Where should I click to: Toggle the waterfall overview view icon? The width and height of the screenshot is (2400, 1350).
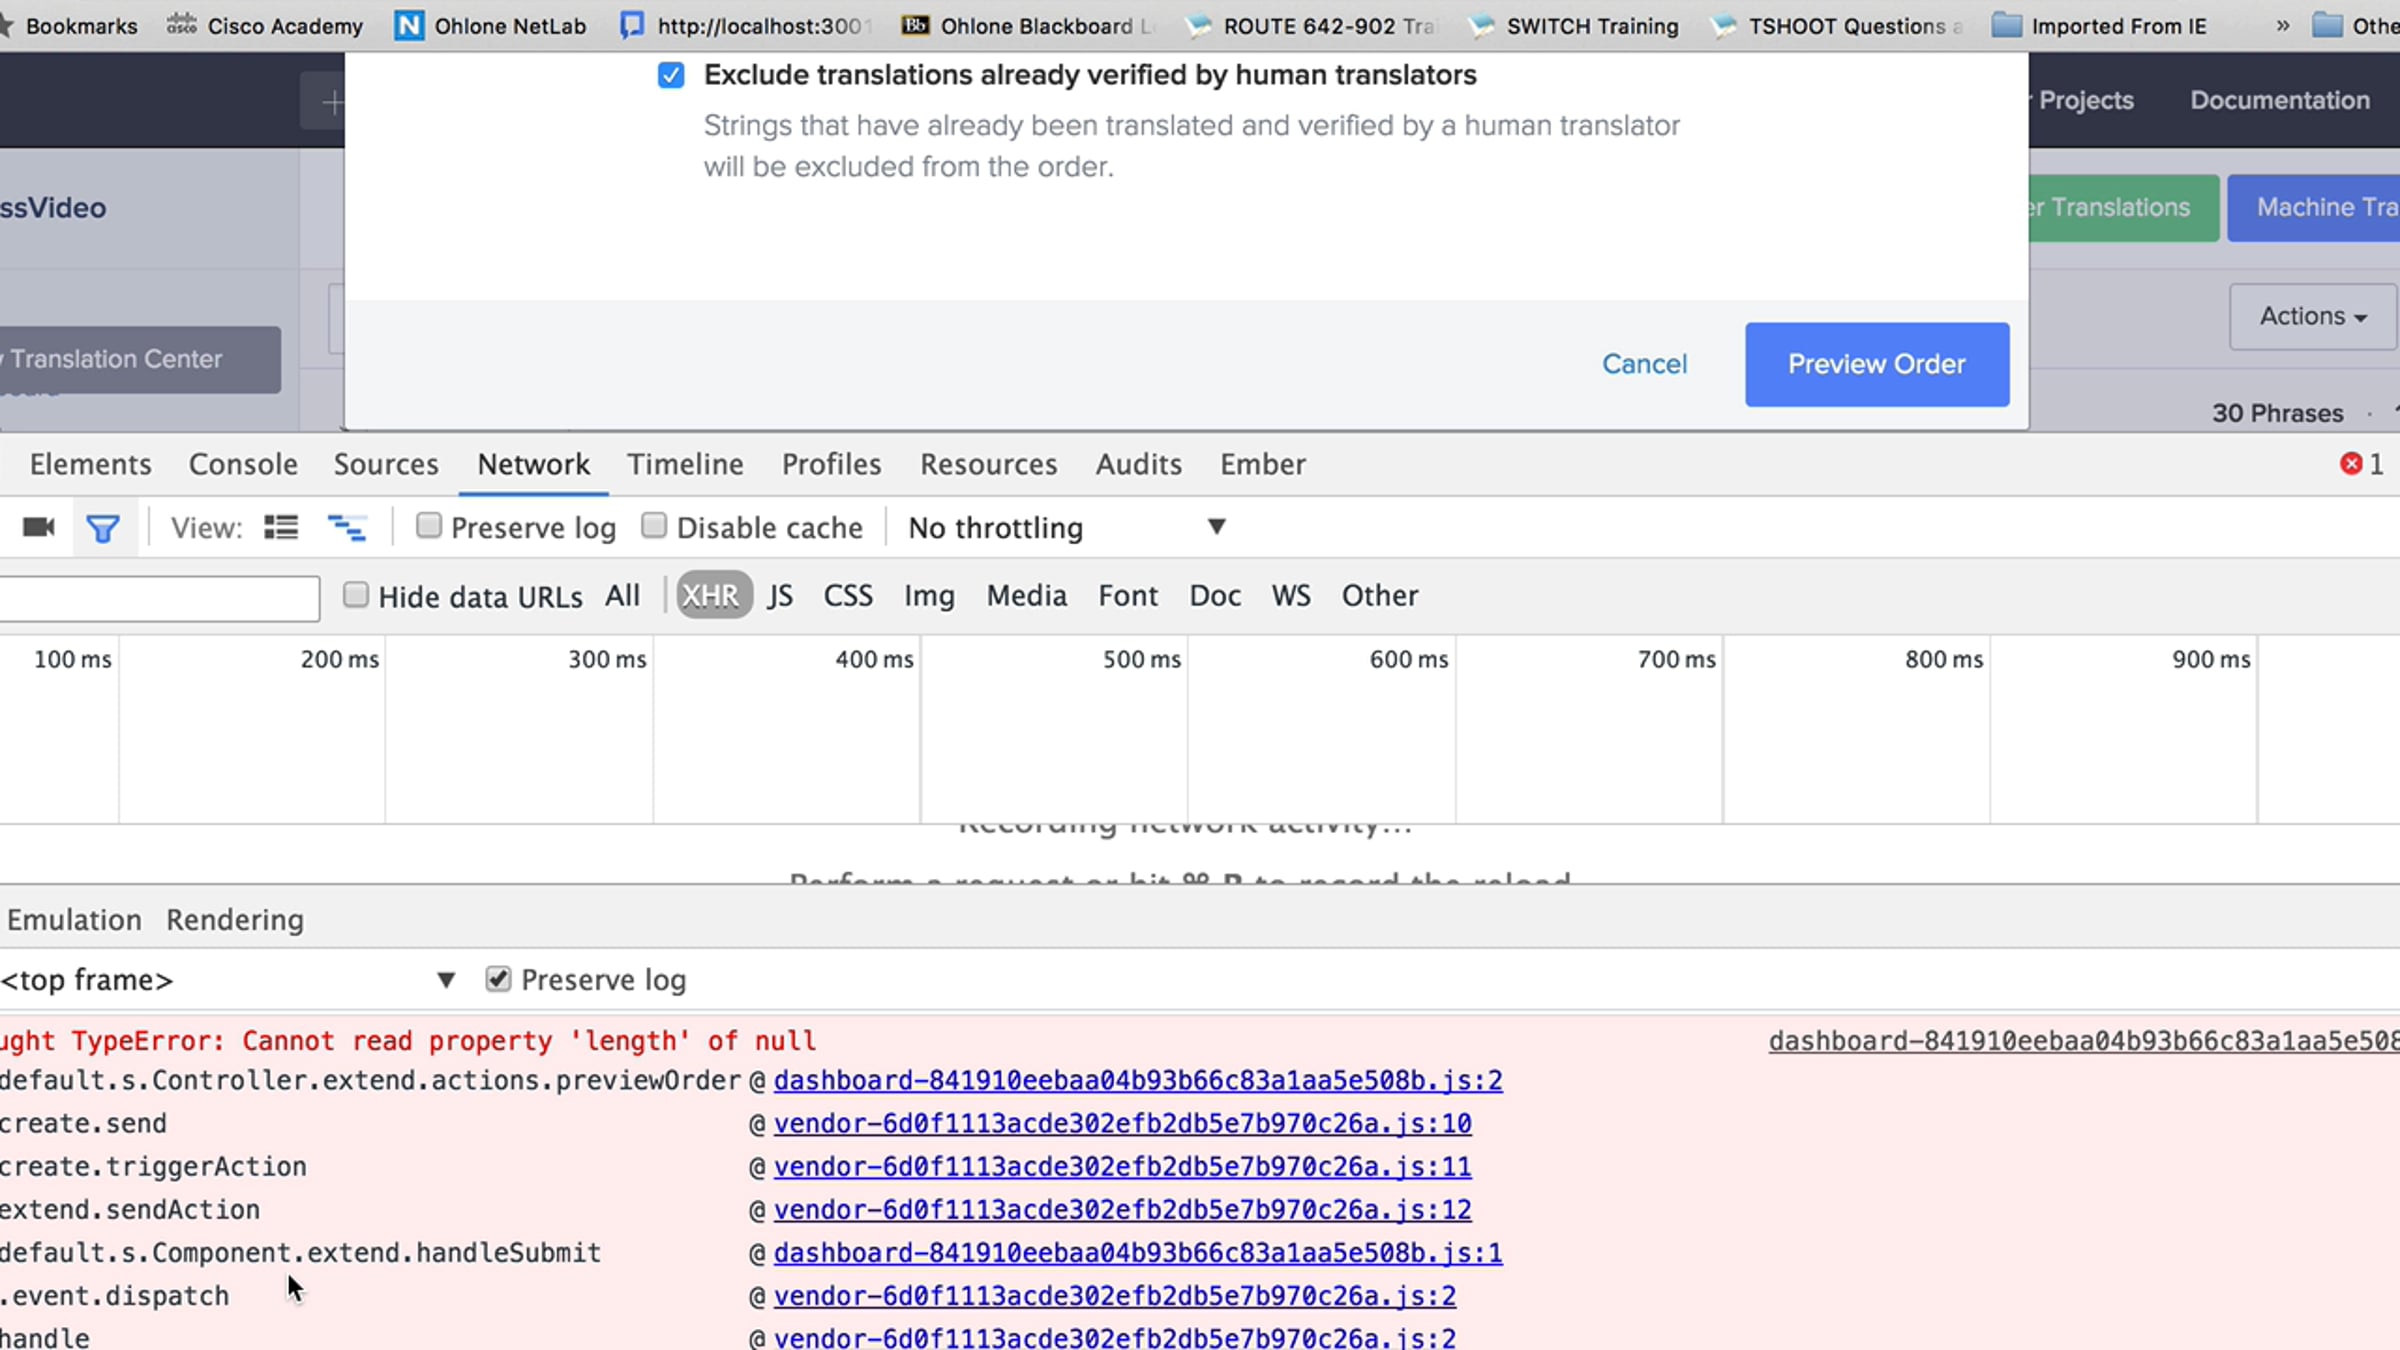pos(346,527)
